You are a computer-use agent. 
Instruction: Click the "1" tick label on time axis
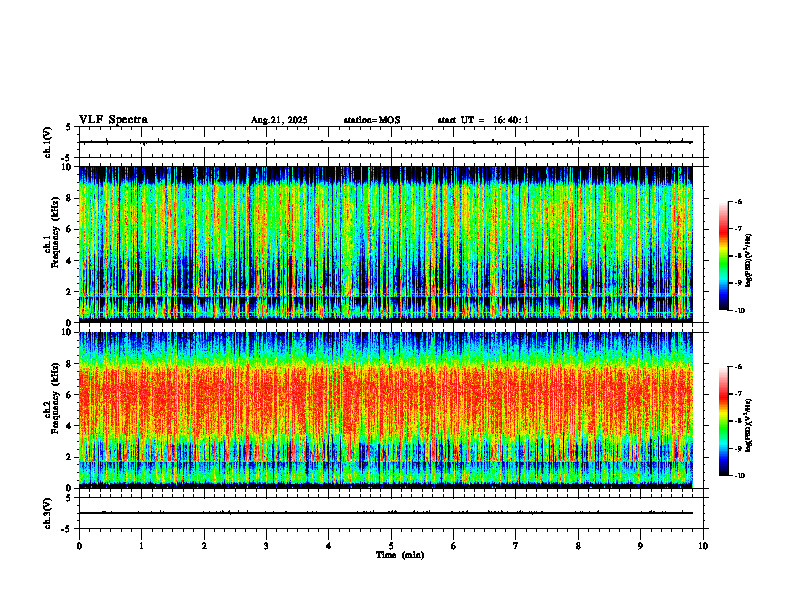coord(141,546)
